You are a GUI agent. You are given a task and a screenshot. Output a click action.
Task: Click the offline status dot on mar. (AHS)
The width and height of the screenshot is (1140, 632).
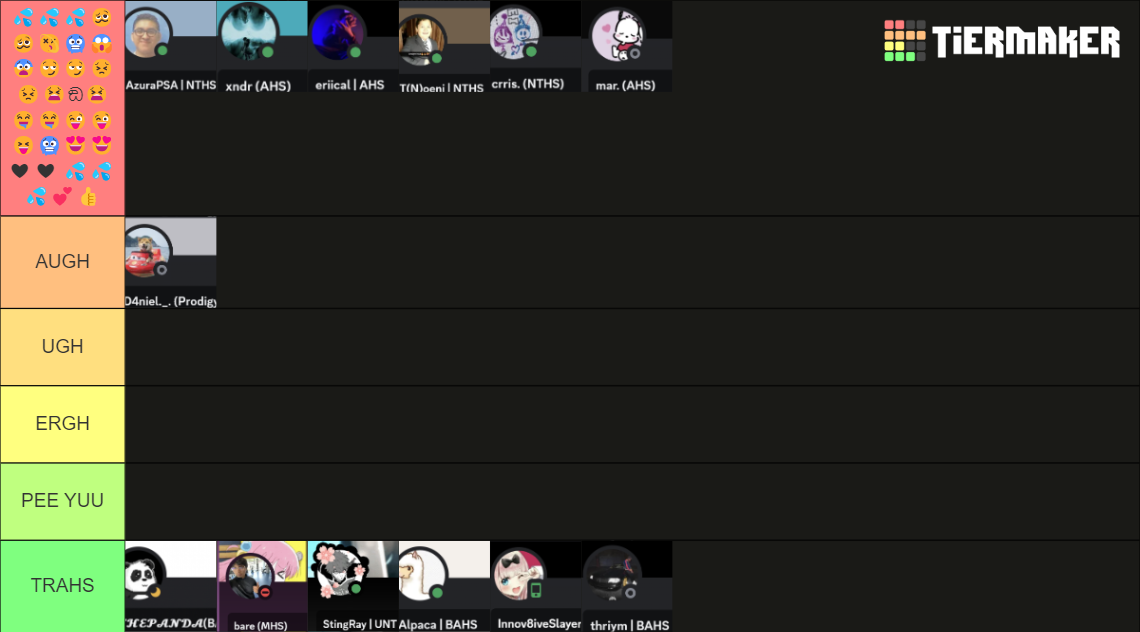(x=635, y=54)
